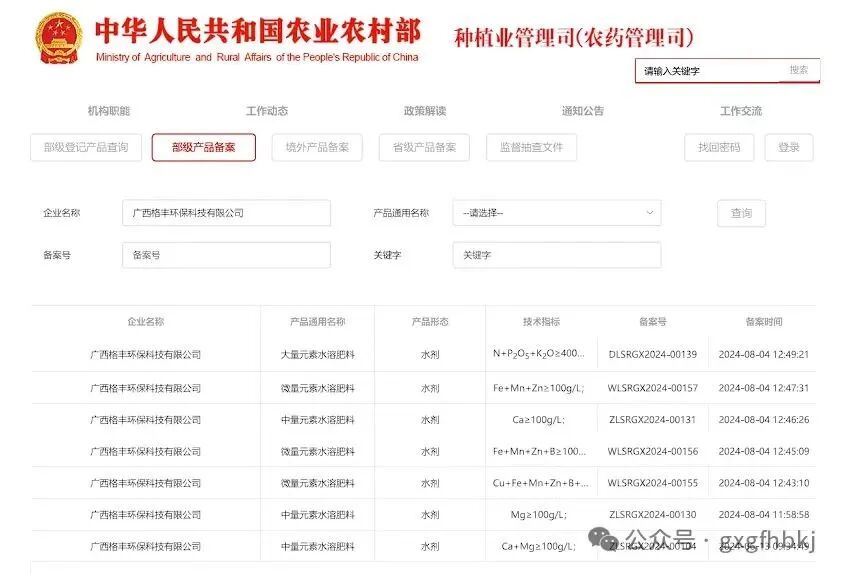Screen dimensions: 842x574
Task: Click the 查询 query button
Action: [742, 213]
